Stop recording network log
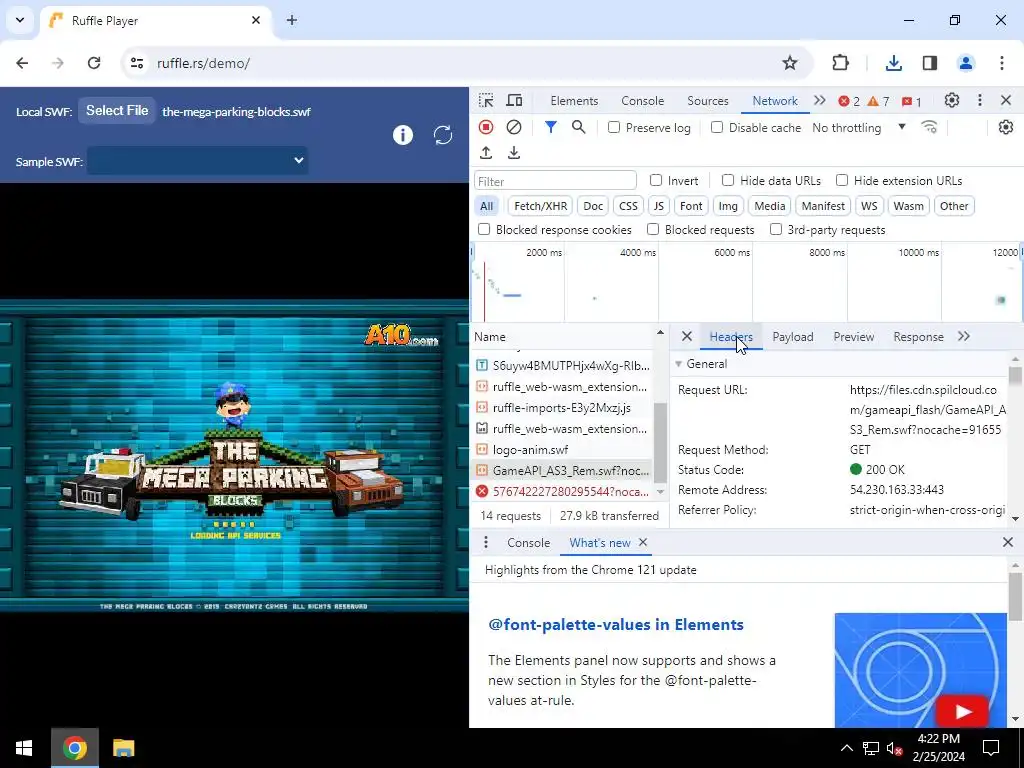This screenshot has height=768, width=1024. tap(486, 127)
